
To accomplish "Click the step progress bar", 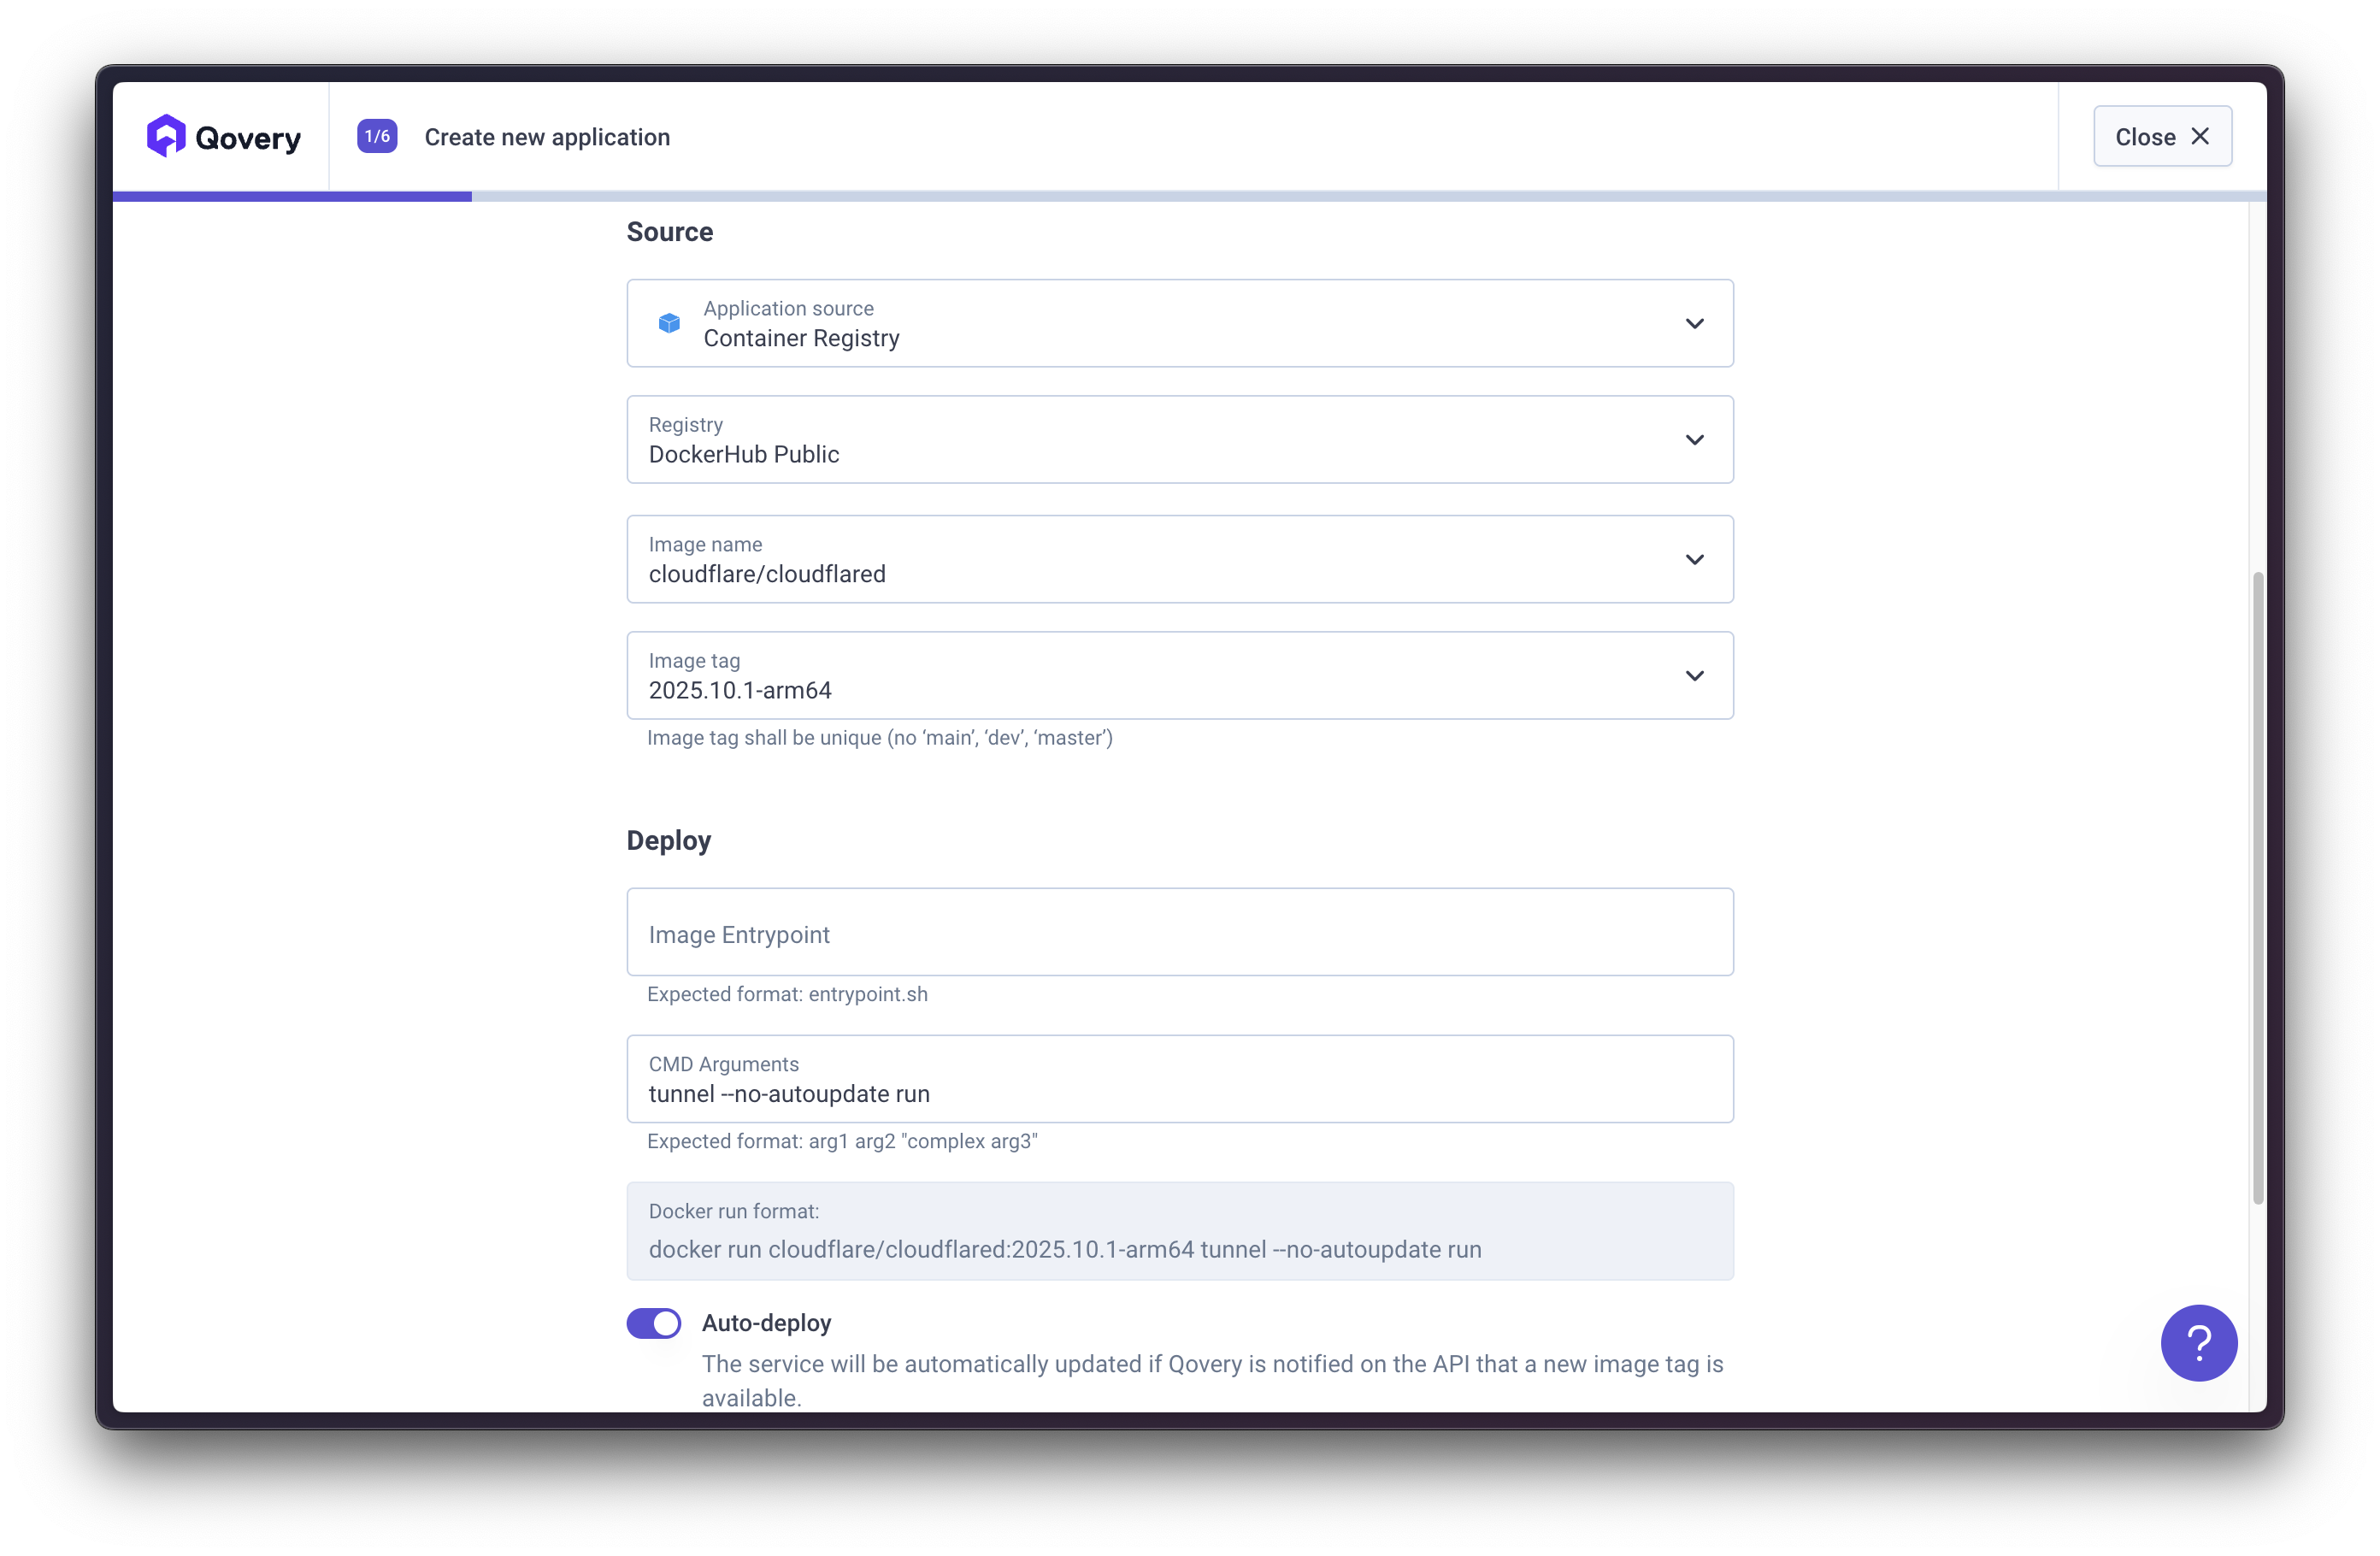I will tap(1188, 196).
